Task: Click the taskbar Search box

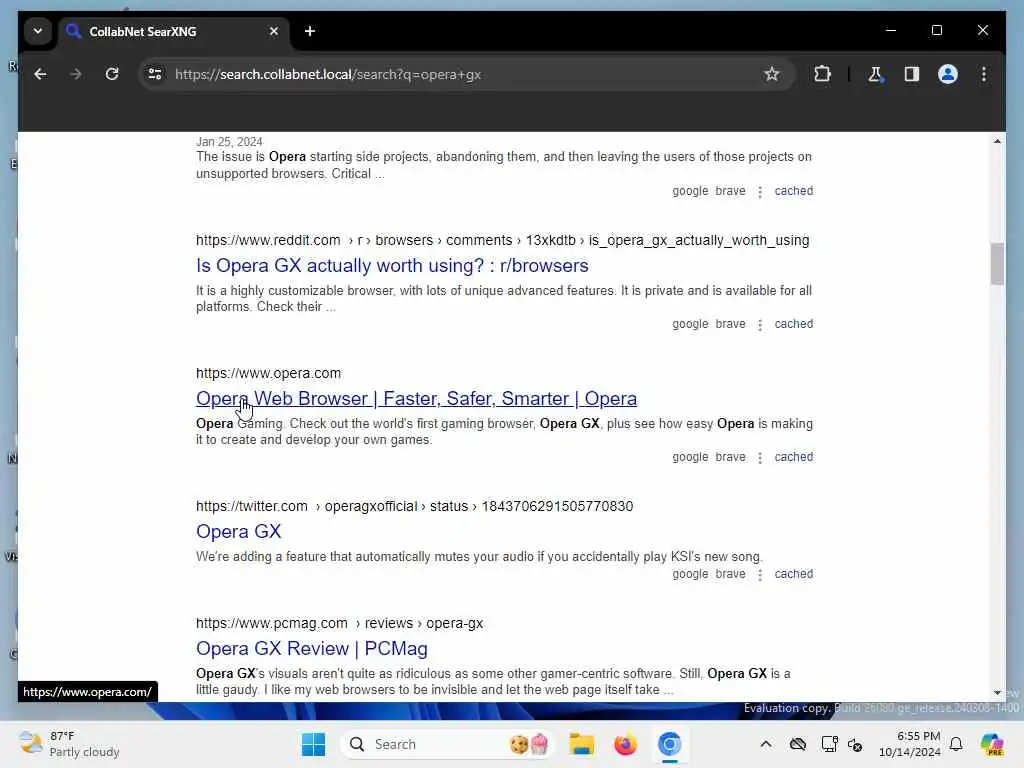Action: (x=447, y=744)
